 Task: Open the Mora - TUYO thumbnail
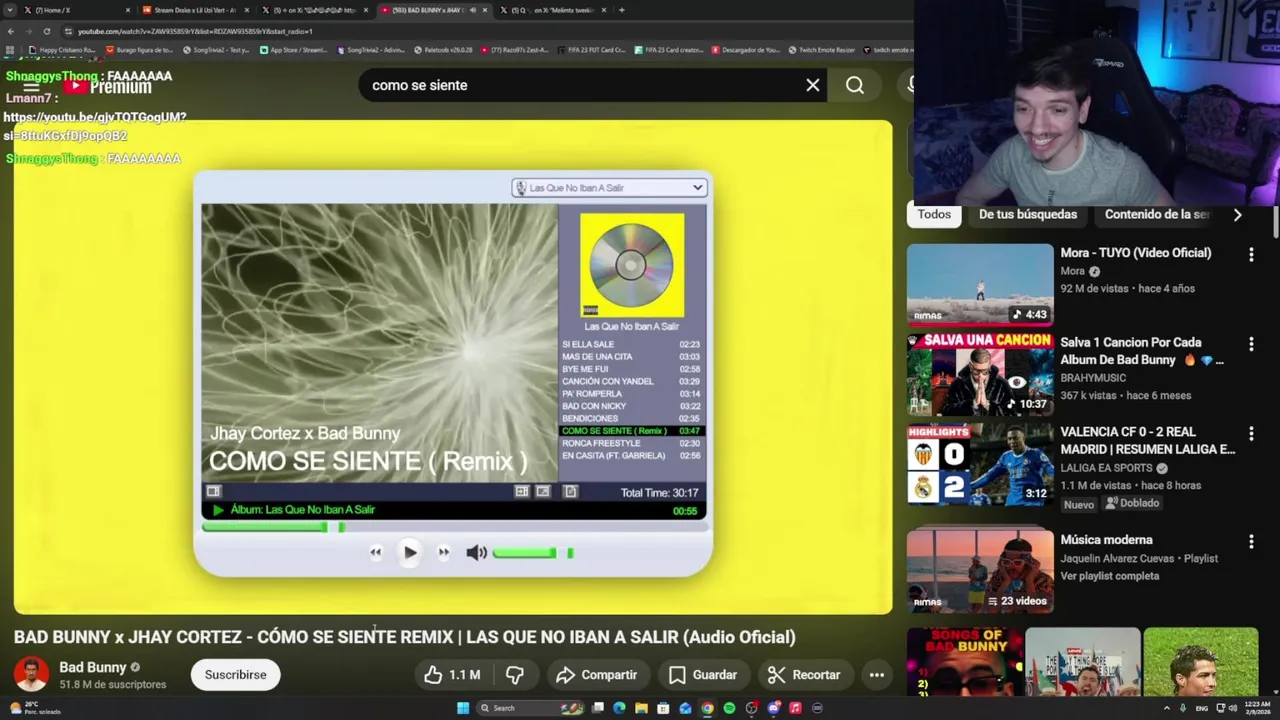pos(980,285)
